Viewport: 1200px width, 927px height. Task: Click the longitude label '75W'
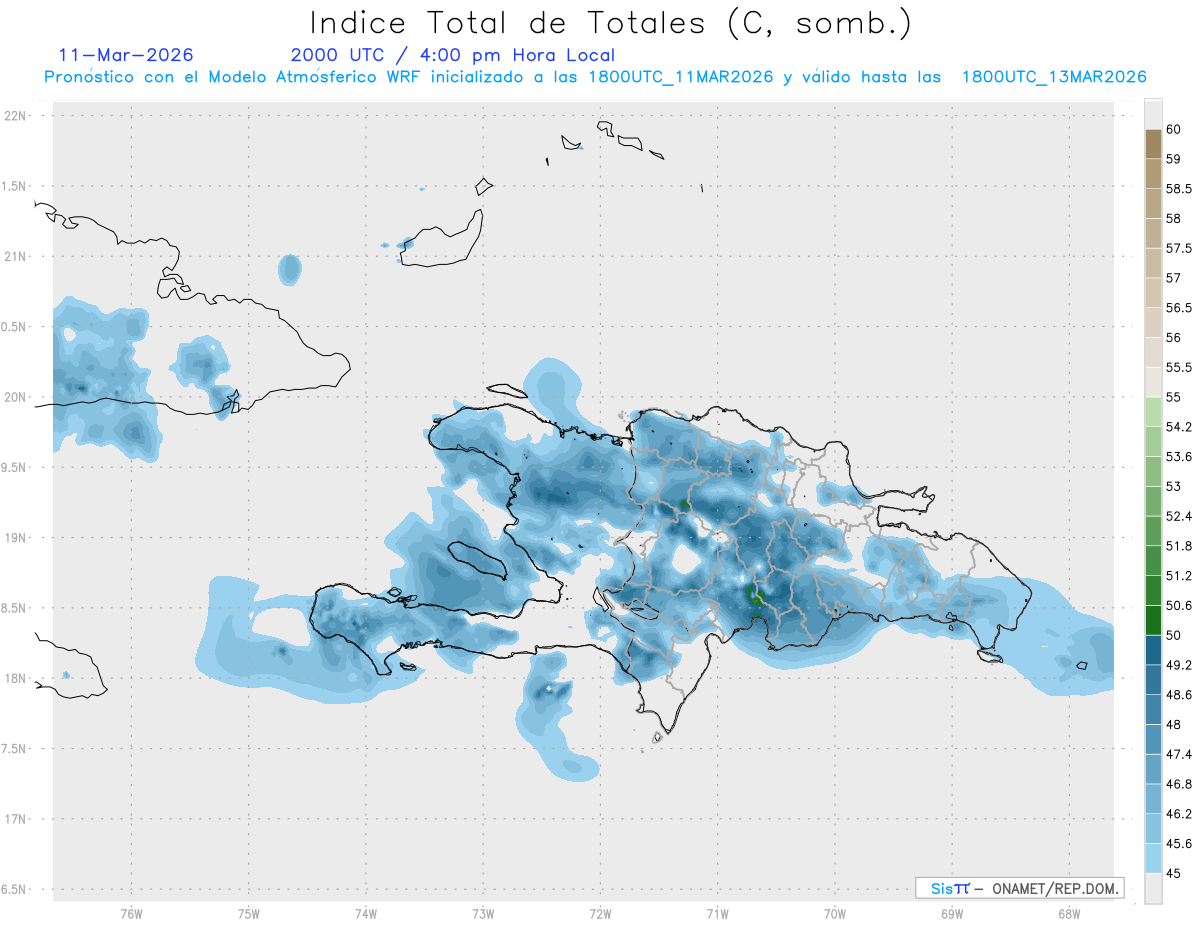[x=248, y=913]
